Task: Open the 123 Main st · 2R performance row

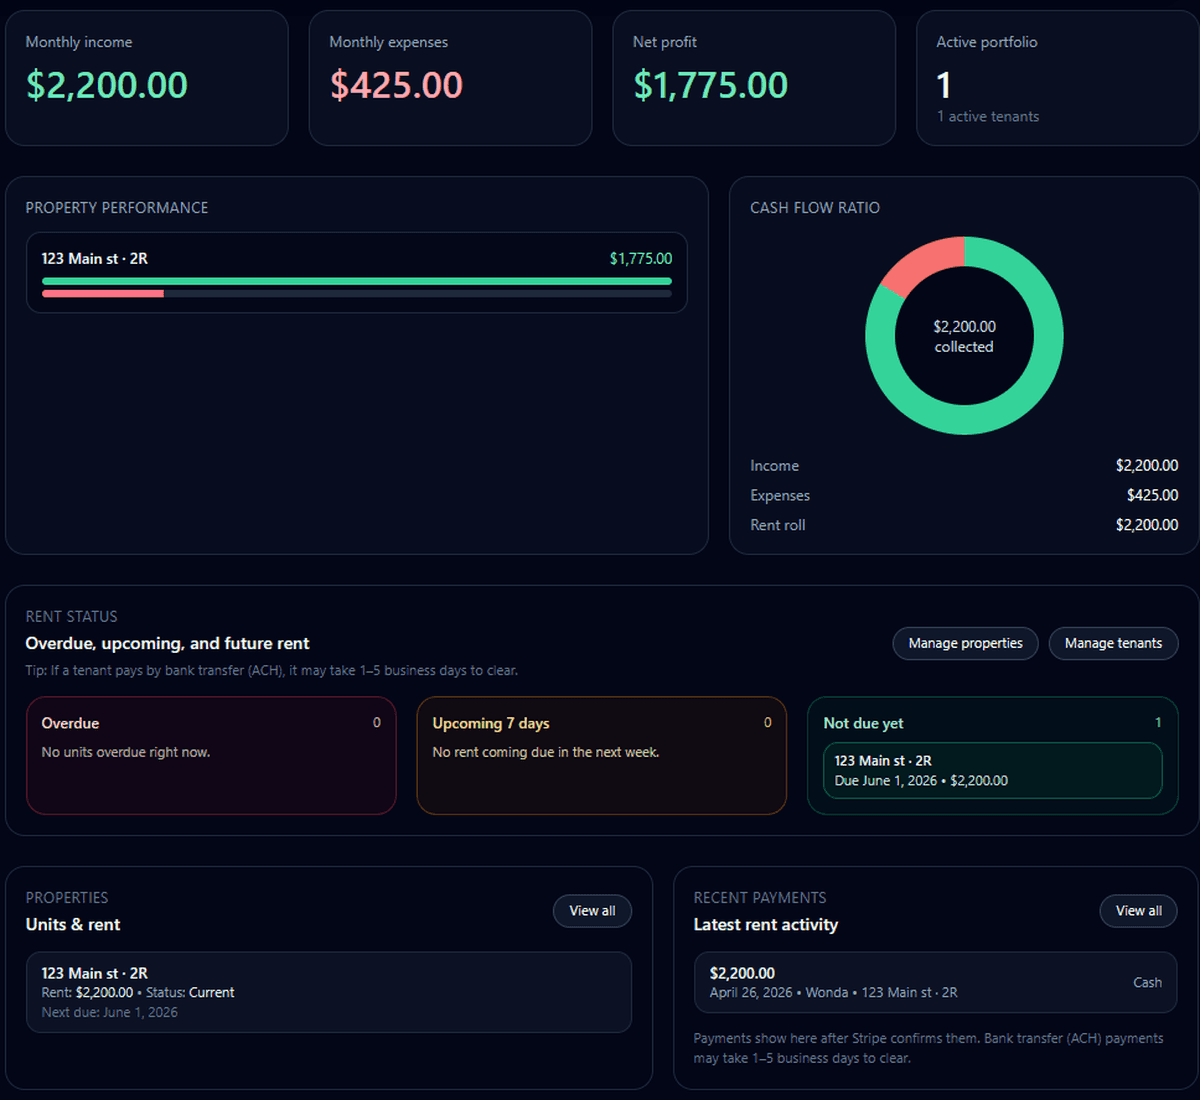Action: point(357,273)
